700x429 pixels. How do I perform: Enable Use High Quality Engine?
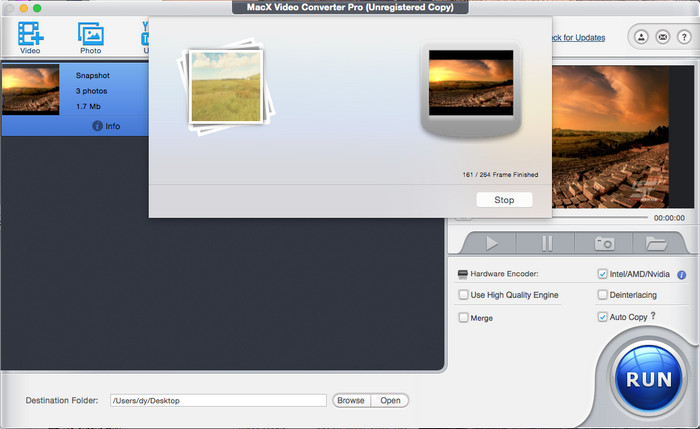pos(463,295)
